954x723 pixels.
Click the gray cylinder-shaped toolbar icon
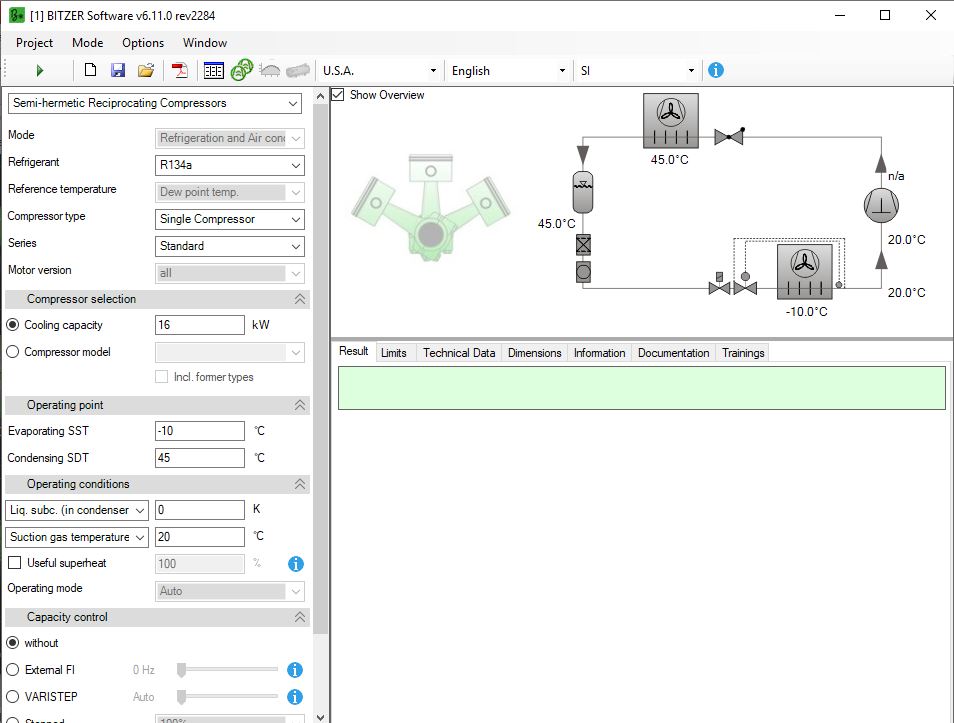pos(298,70)
